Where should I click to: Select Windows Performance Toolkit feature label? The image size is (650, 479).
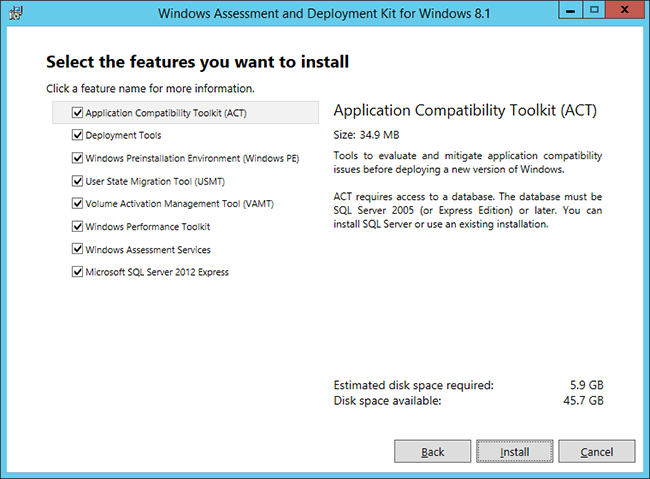pos(147,227)
